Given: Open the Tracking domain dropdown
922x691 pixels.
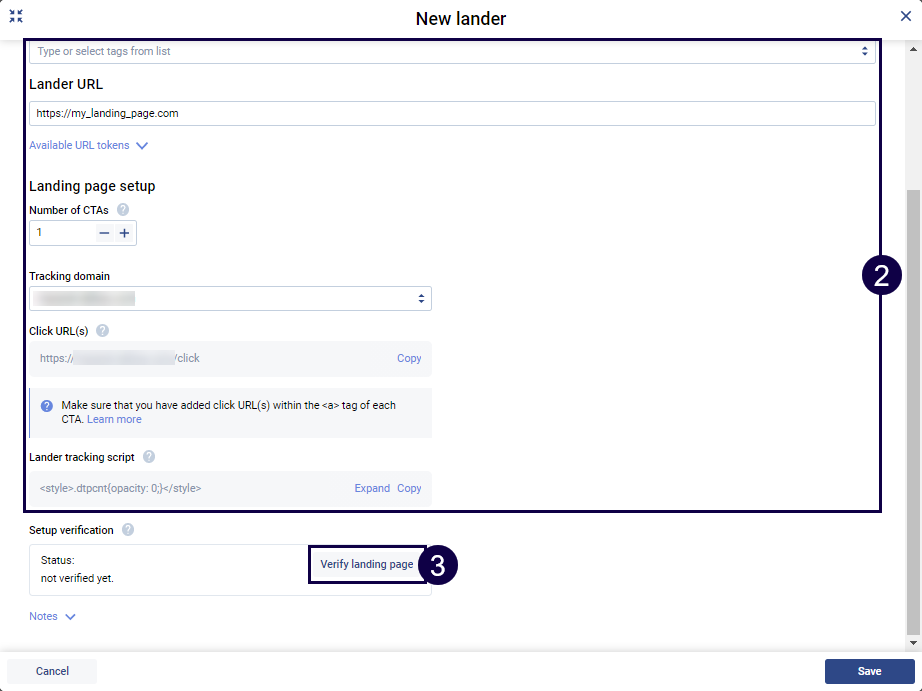Looking at the screenshot, I should point(232,298).
